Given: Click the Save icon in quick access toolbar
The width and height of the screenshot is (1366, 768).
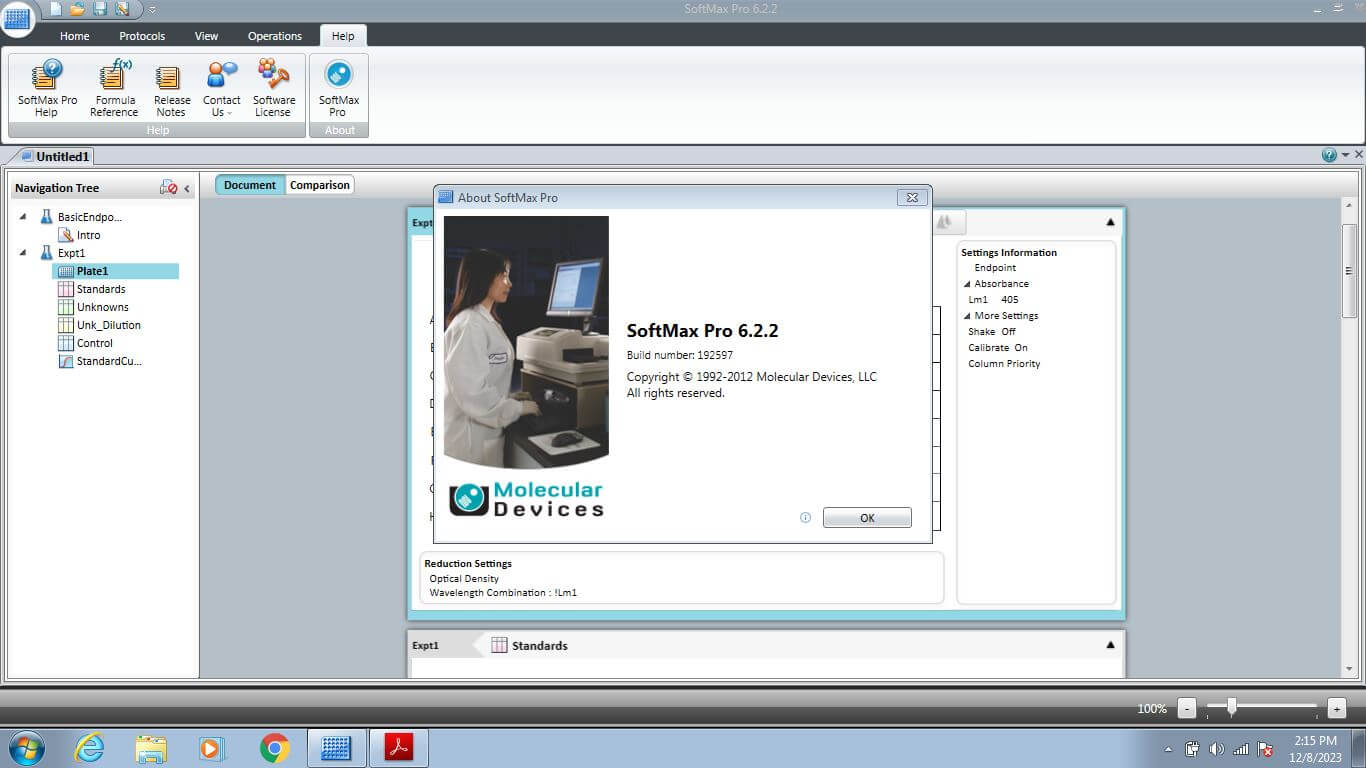Looking at the screenshot, I should pos(100,9).
